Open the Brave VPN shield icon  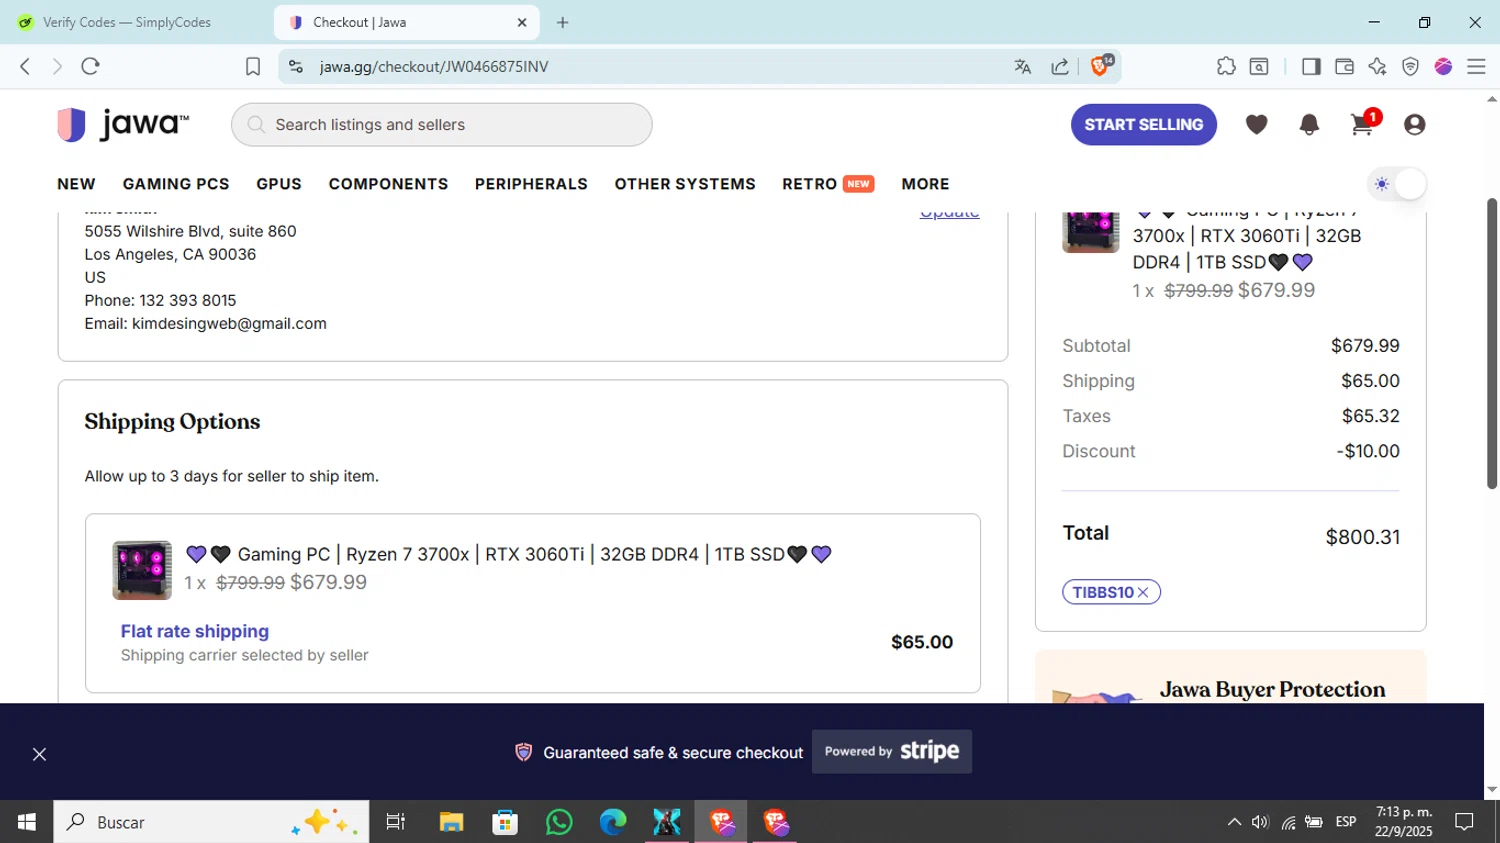(1410, 66)
